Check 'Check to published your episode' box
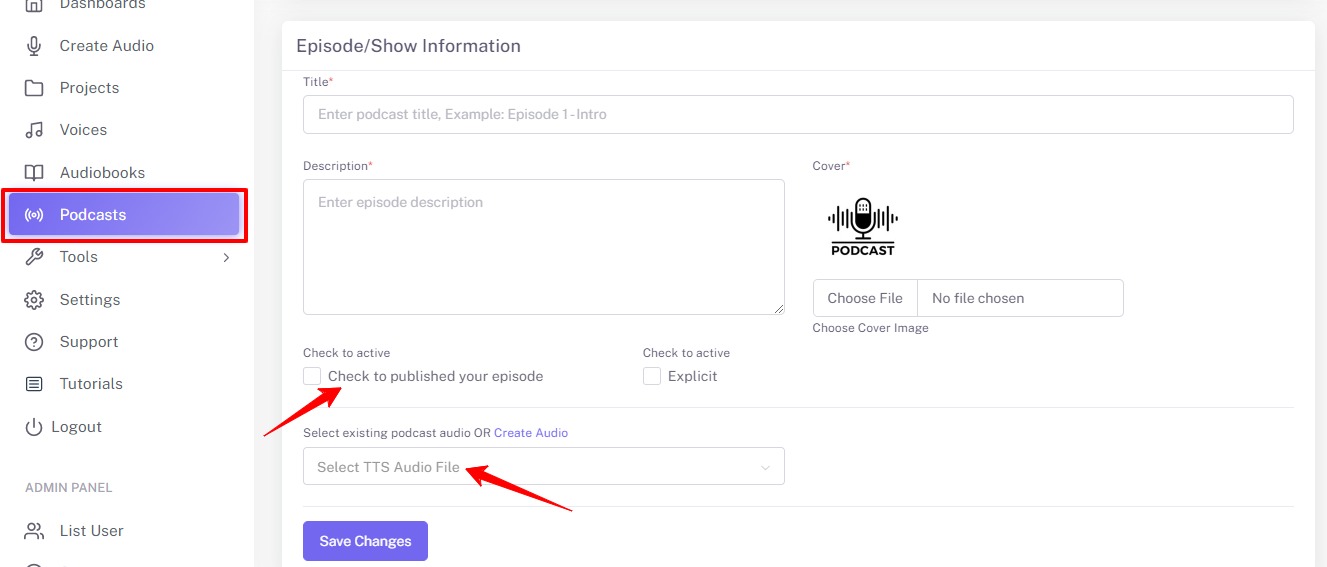 point(312,376)
